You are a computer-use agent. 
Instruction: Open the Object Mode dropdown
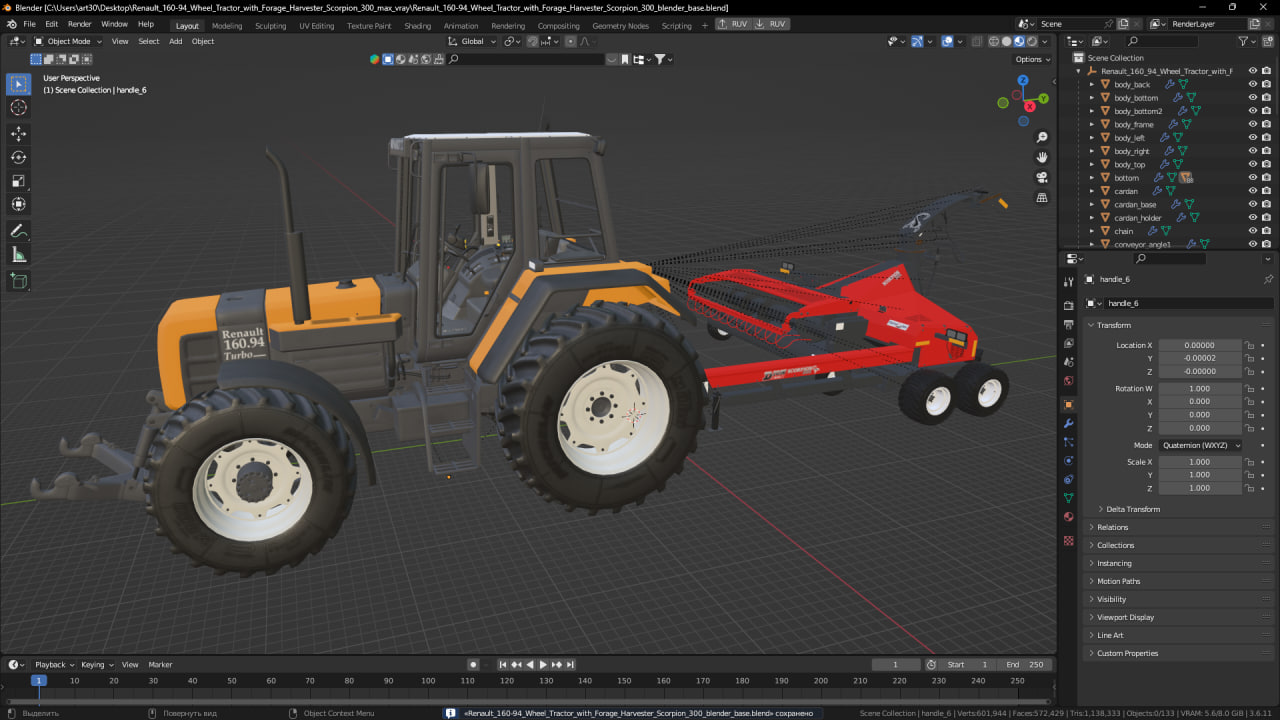(66, 41)
